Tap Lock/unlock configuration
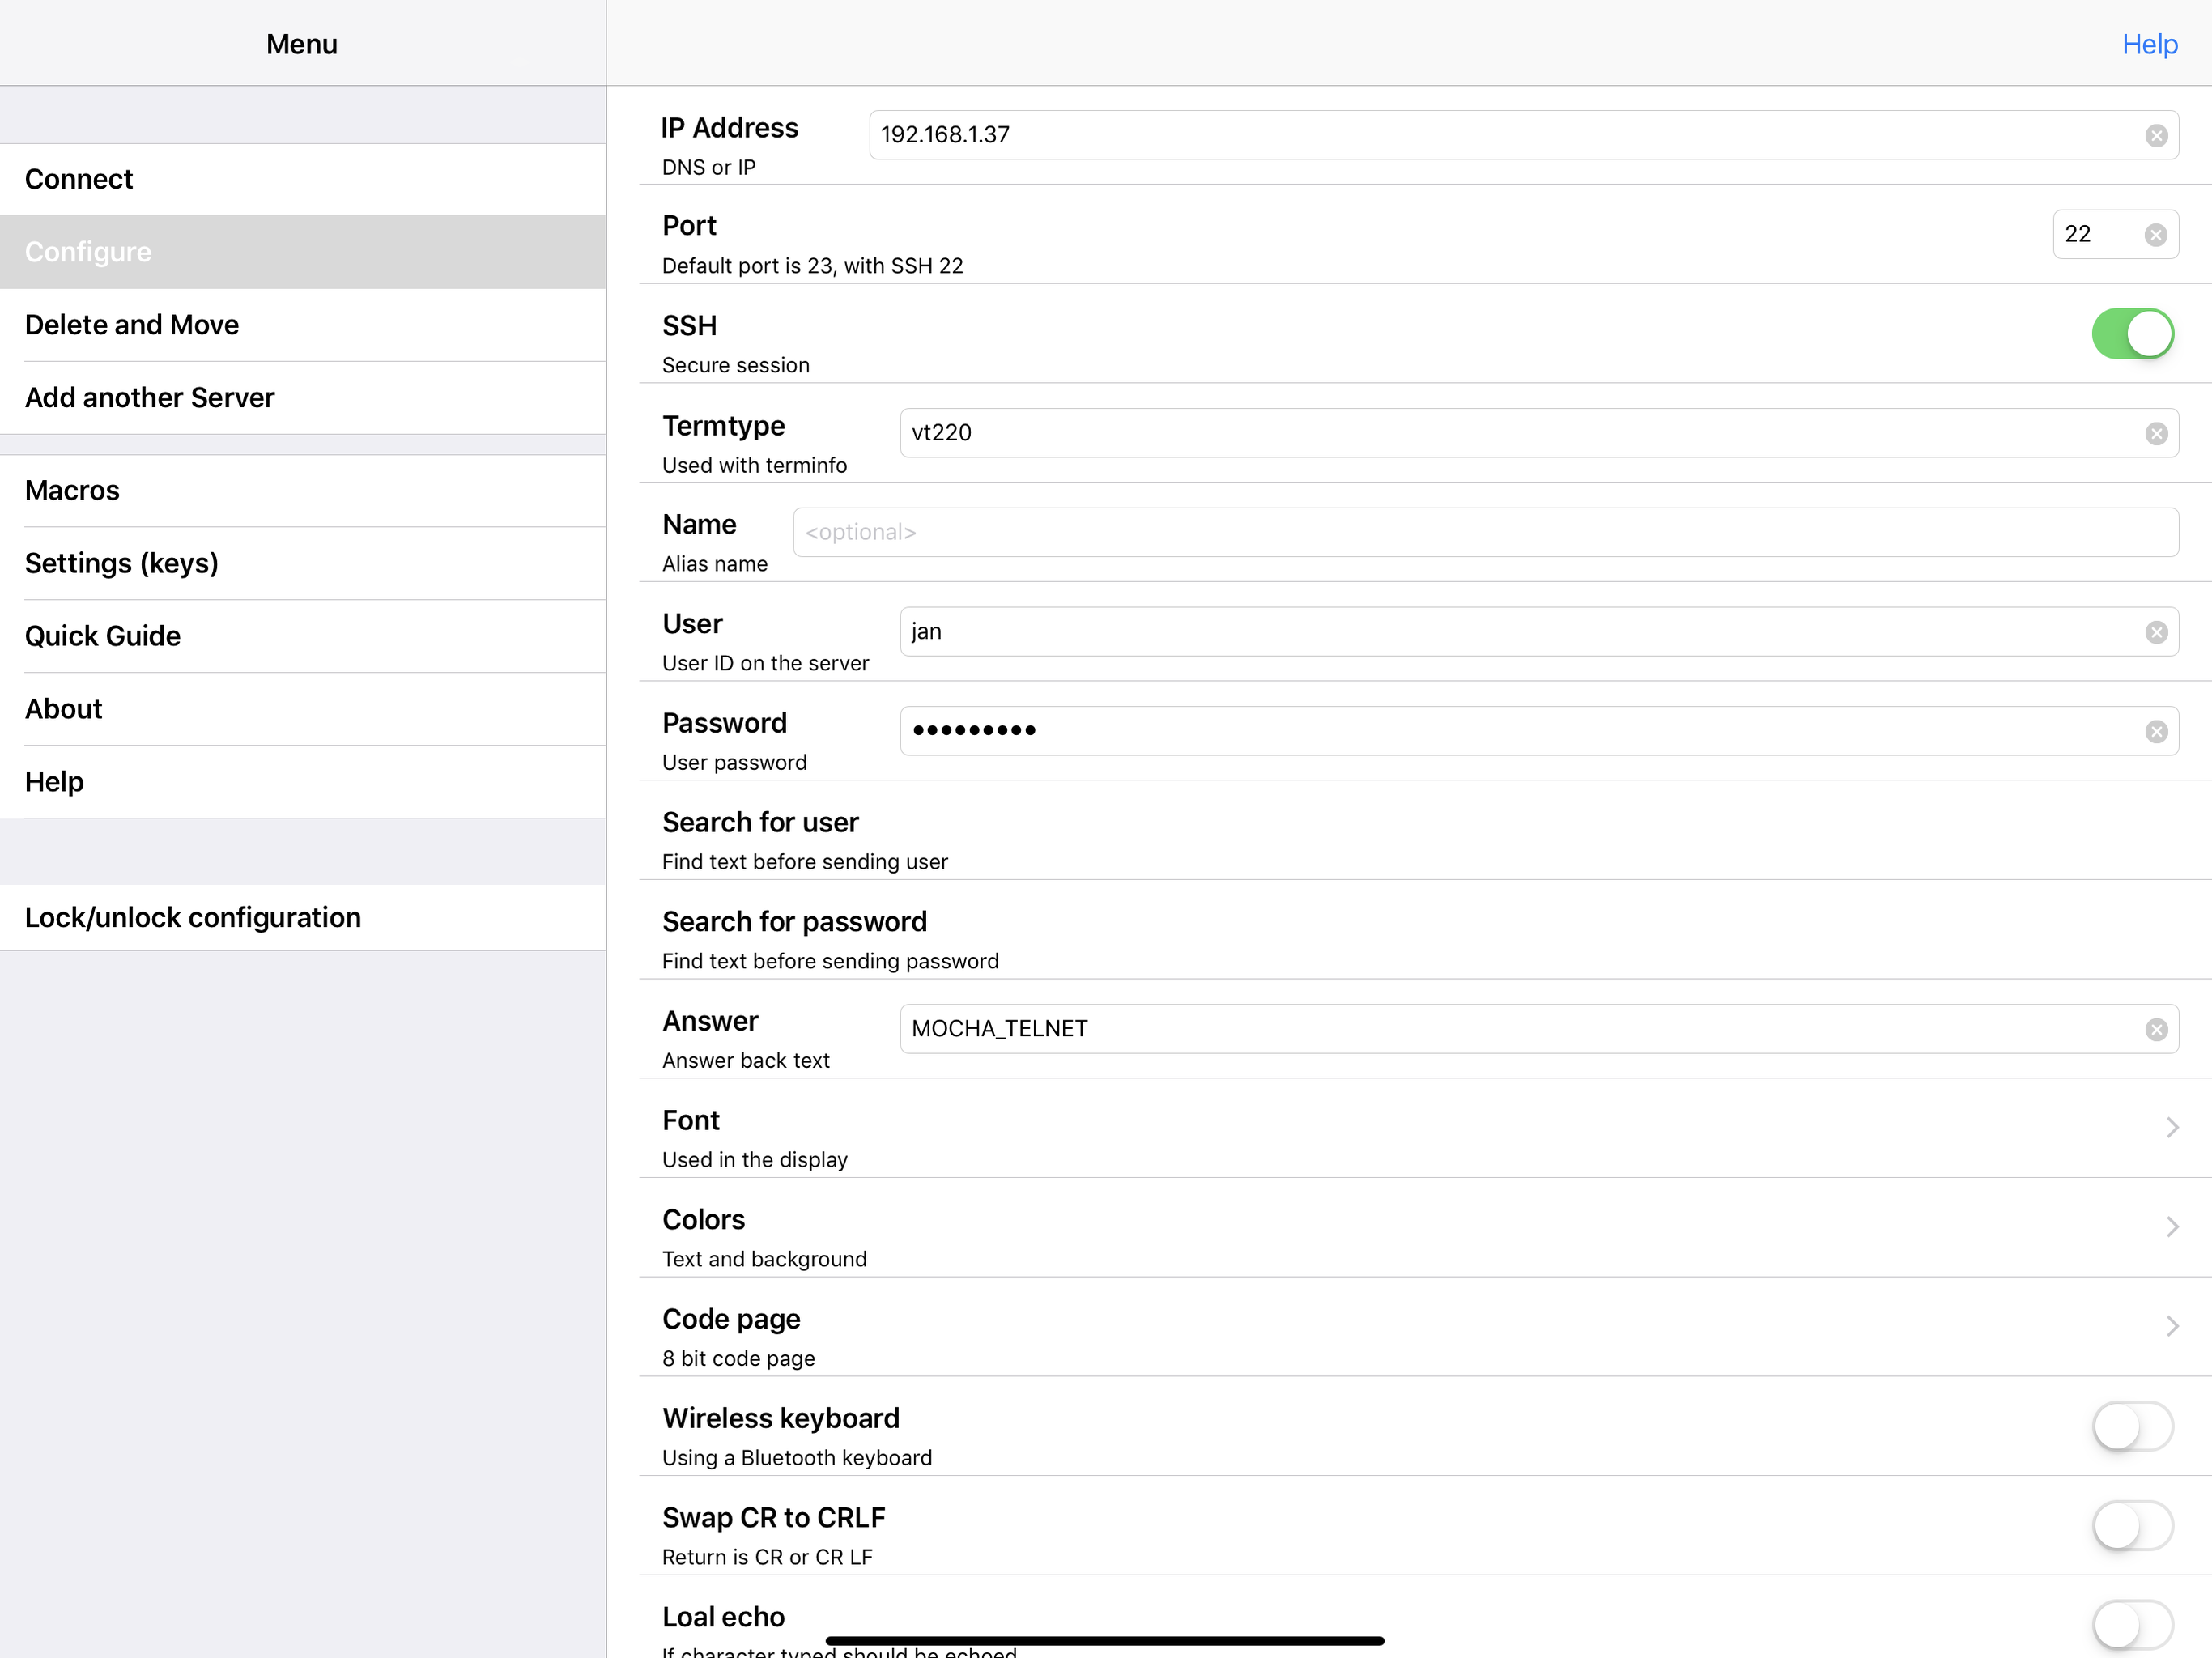Screen dimensions: 2212x1658 point(193,917)
